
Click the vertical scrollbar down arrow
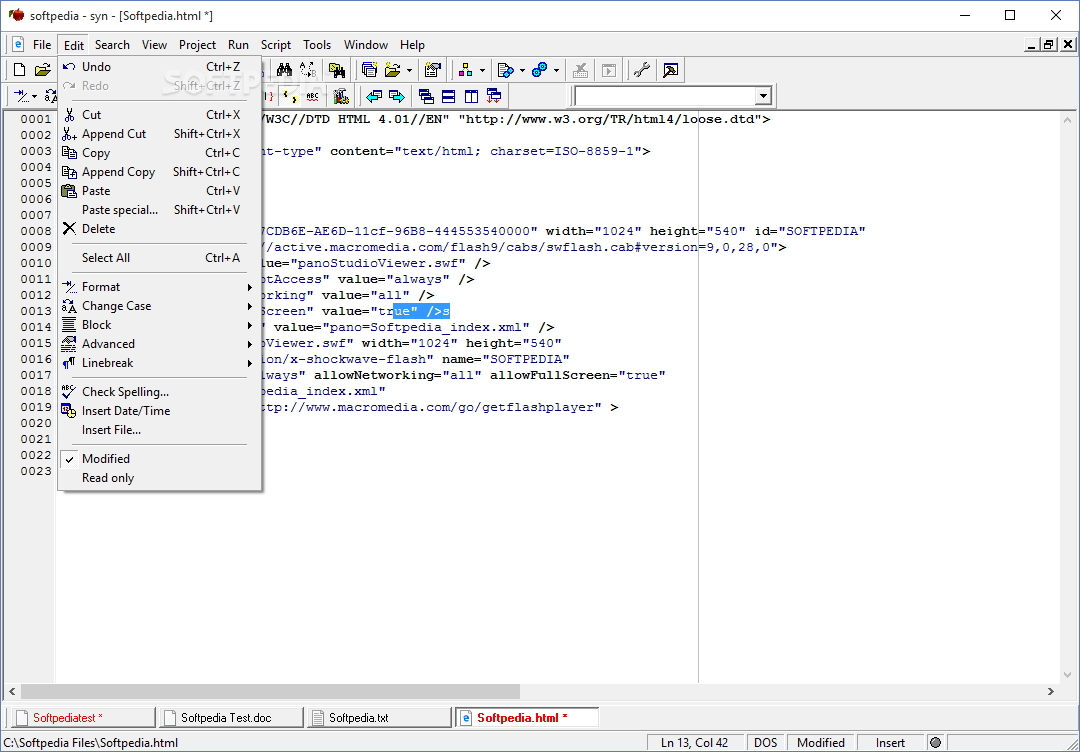[1068, 675]
